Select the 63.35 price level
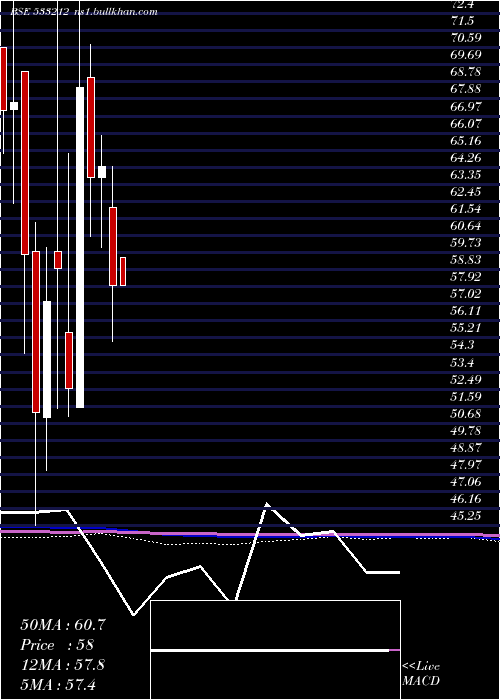The image size is (500, 700). [466, 175]
